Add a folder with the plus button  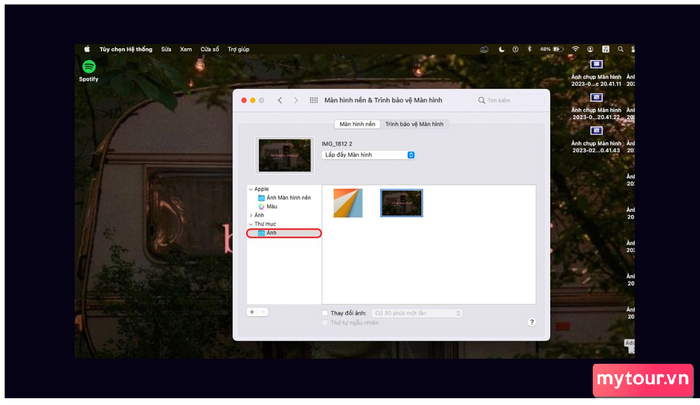pos(252,312)
